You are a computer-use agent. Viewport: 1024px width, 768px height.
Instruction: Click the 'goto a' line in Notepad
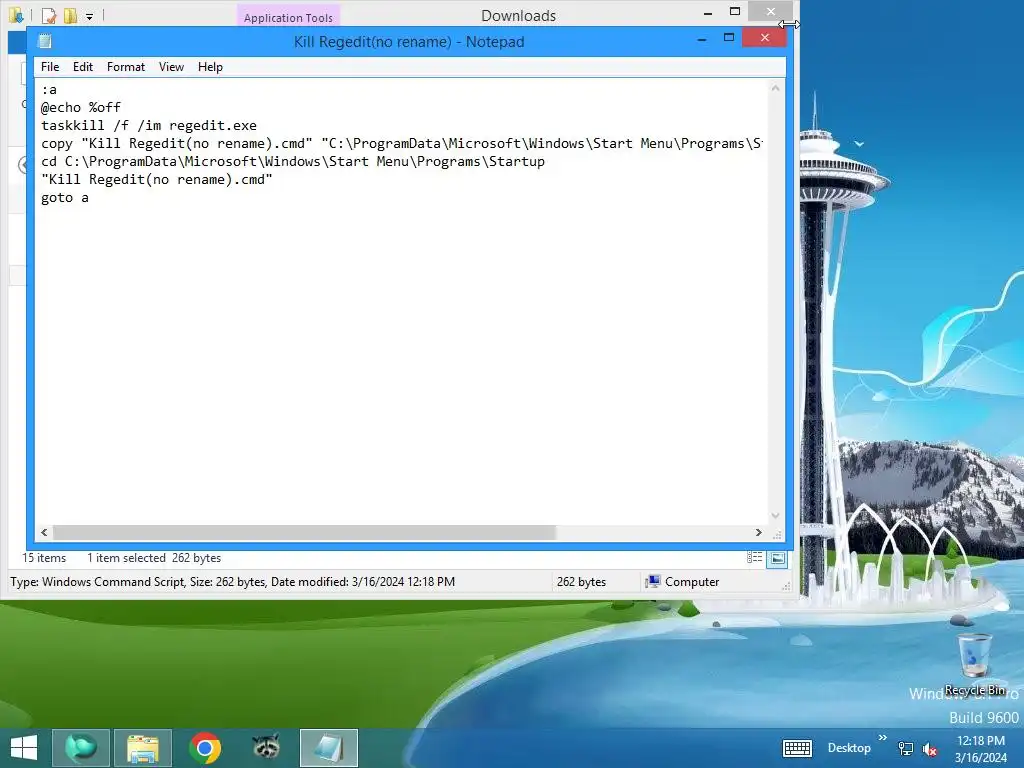(65, 197)
